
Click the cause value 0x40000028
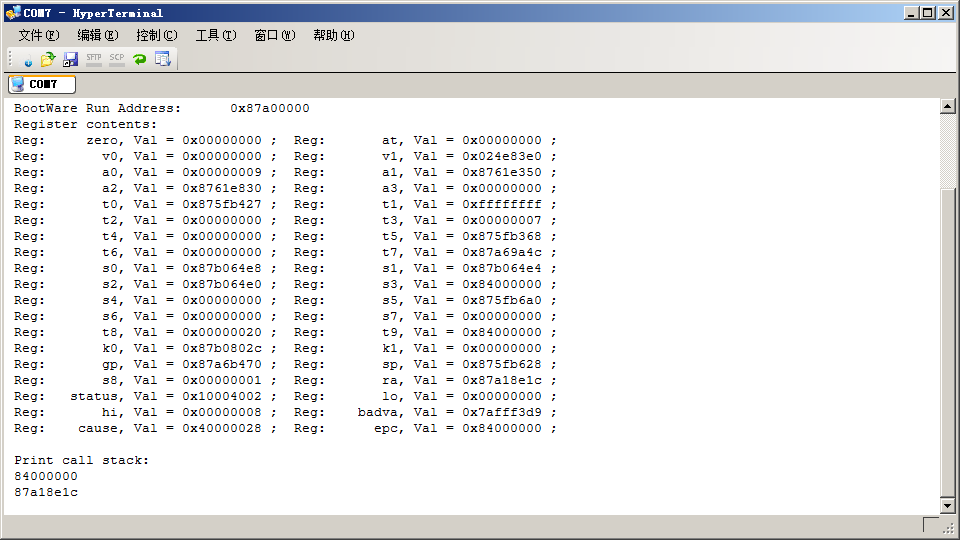(x=222, y=428)
